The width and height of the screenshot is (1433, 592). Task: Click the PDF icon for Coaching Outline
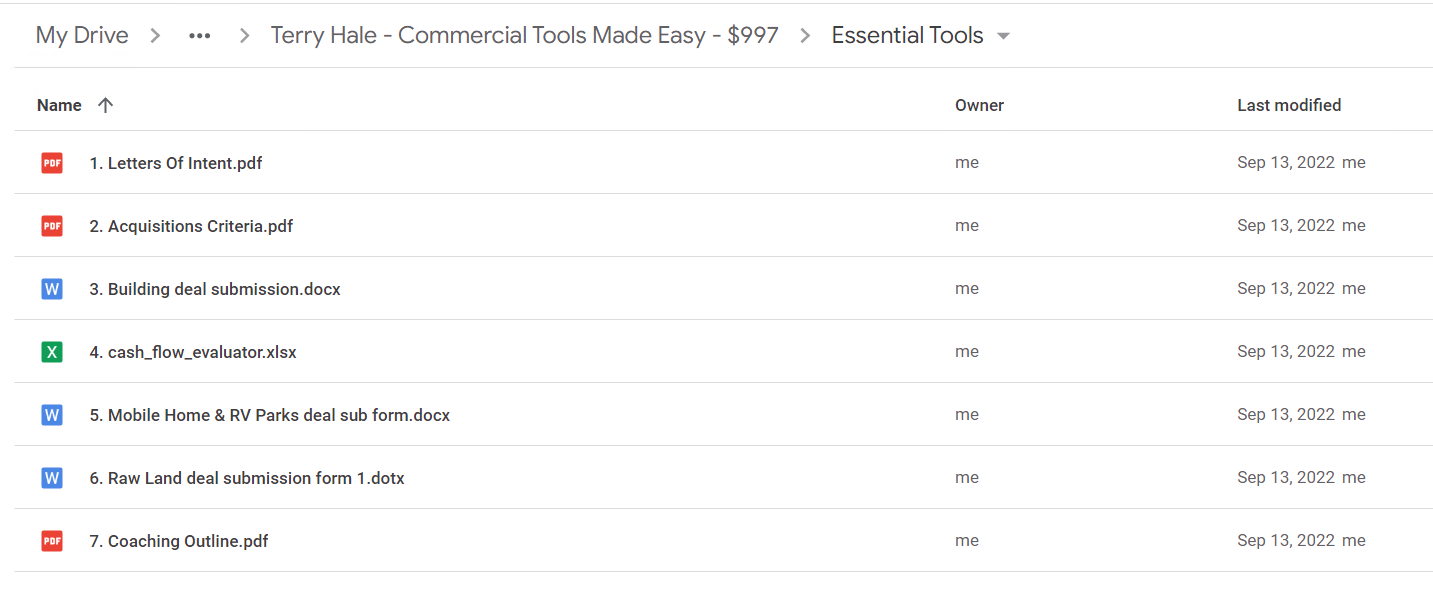(52, 540)
